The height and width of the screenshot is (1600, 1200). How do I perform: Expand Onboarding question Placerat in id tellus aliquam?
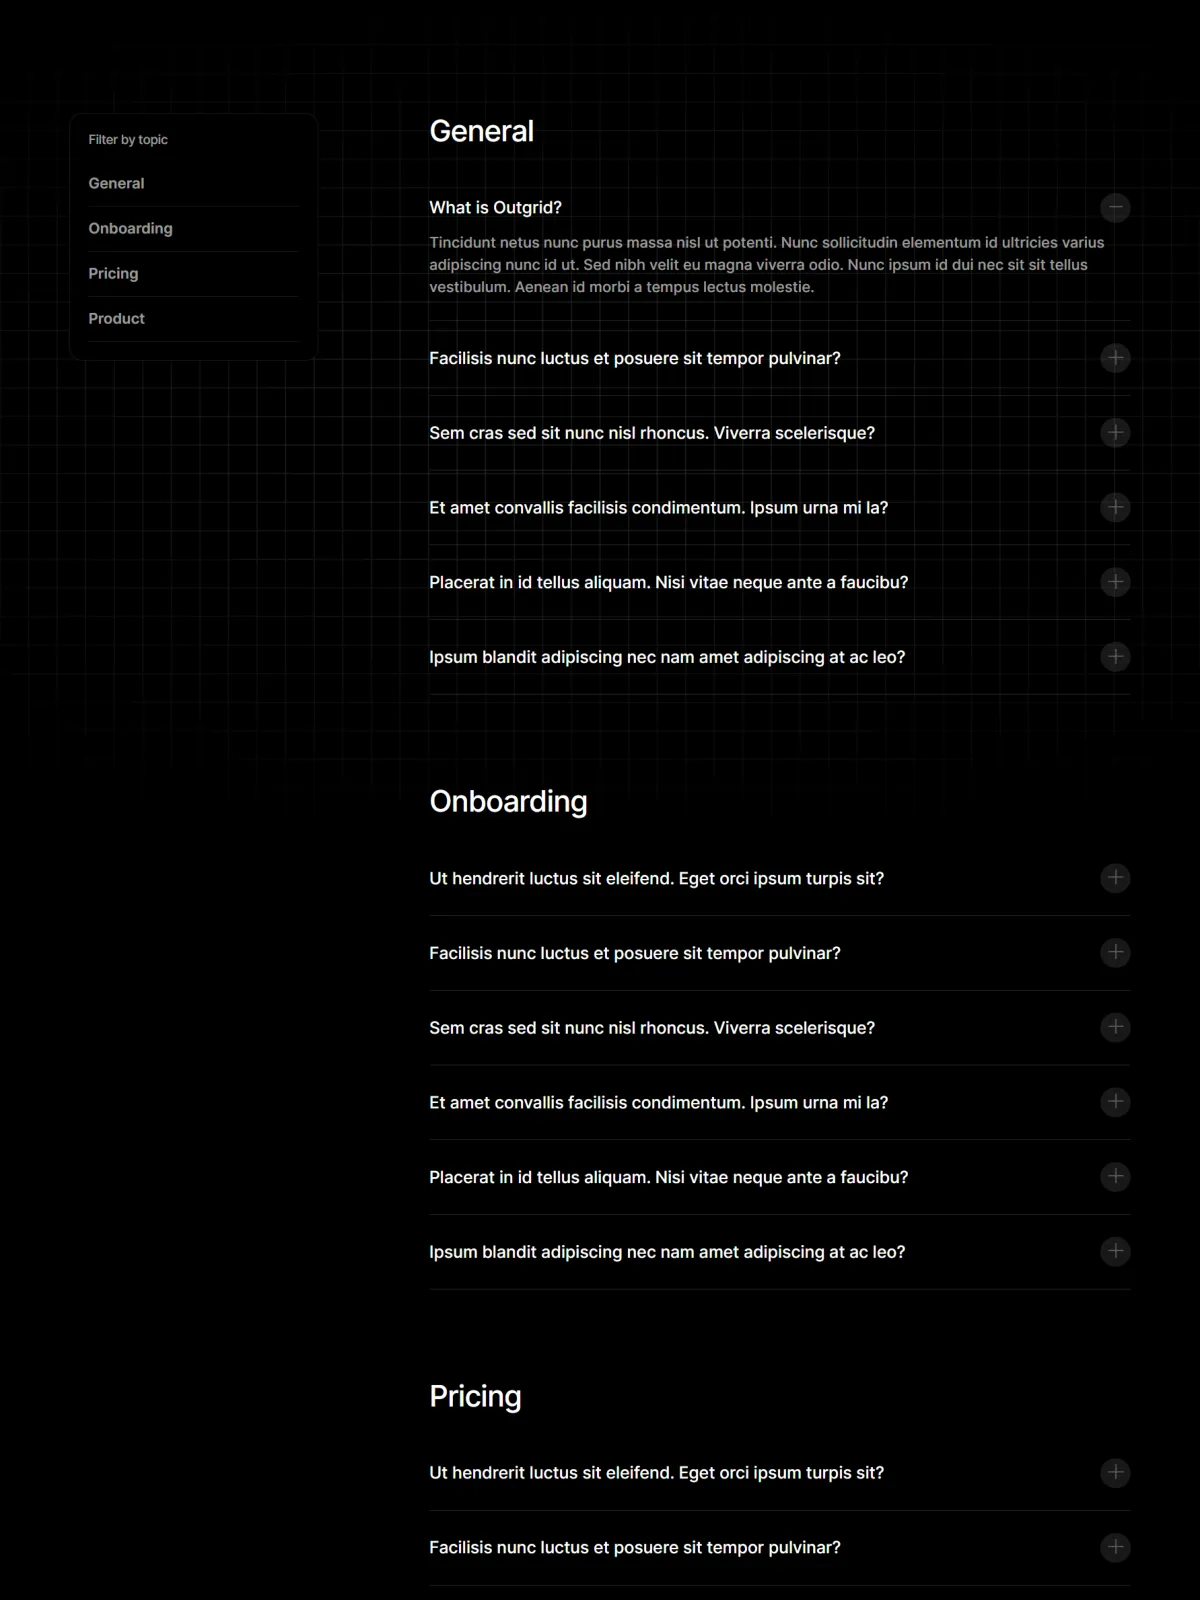(780, 1177)
